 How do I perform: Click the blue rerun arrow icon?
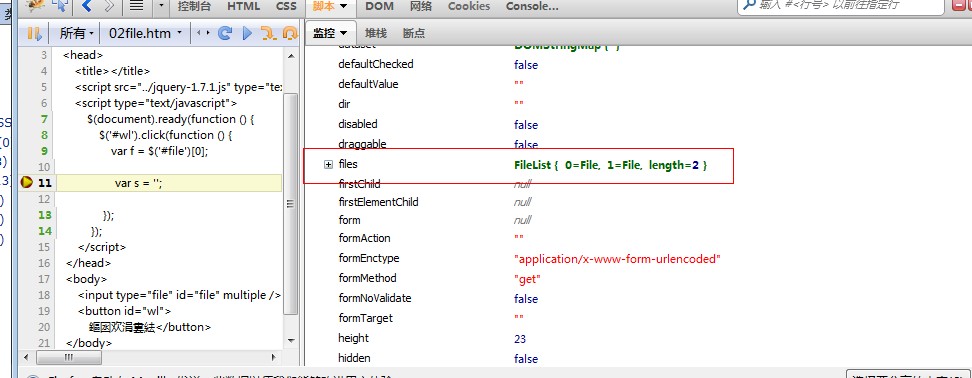[226, 33]
